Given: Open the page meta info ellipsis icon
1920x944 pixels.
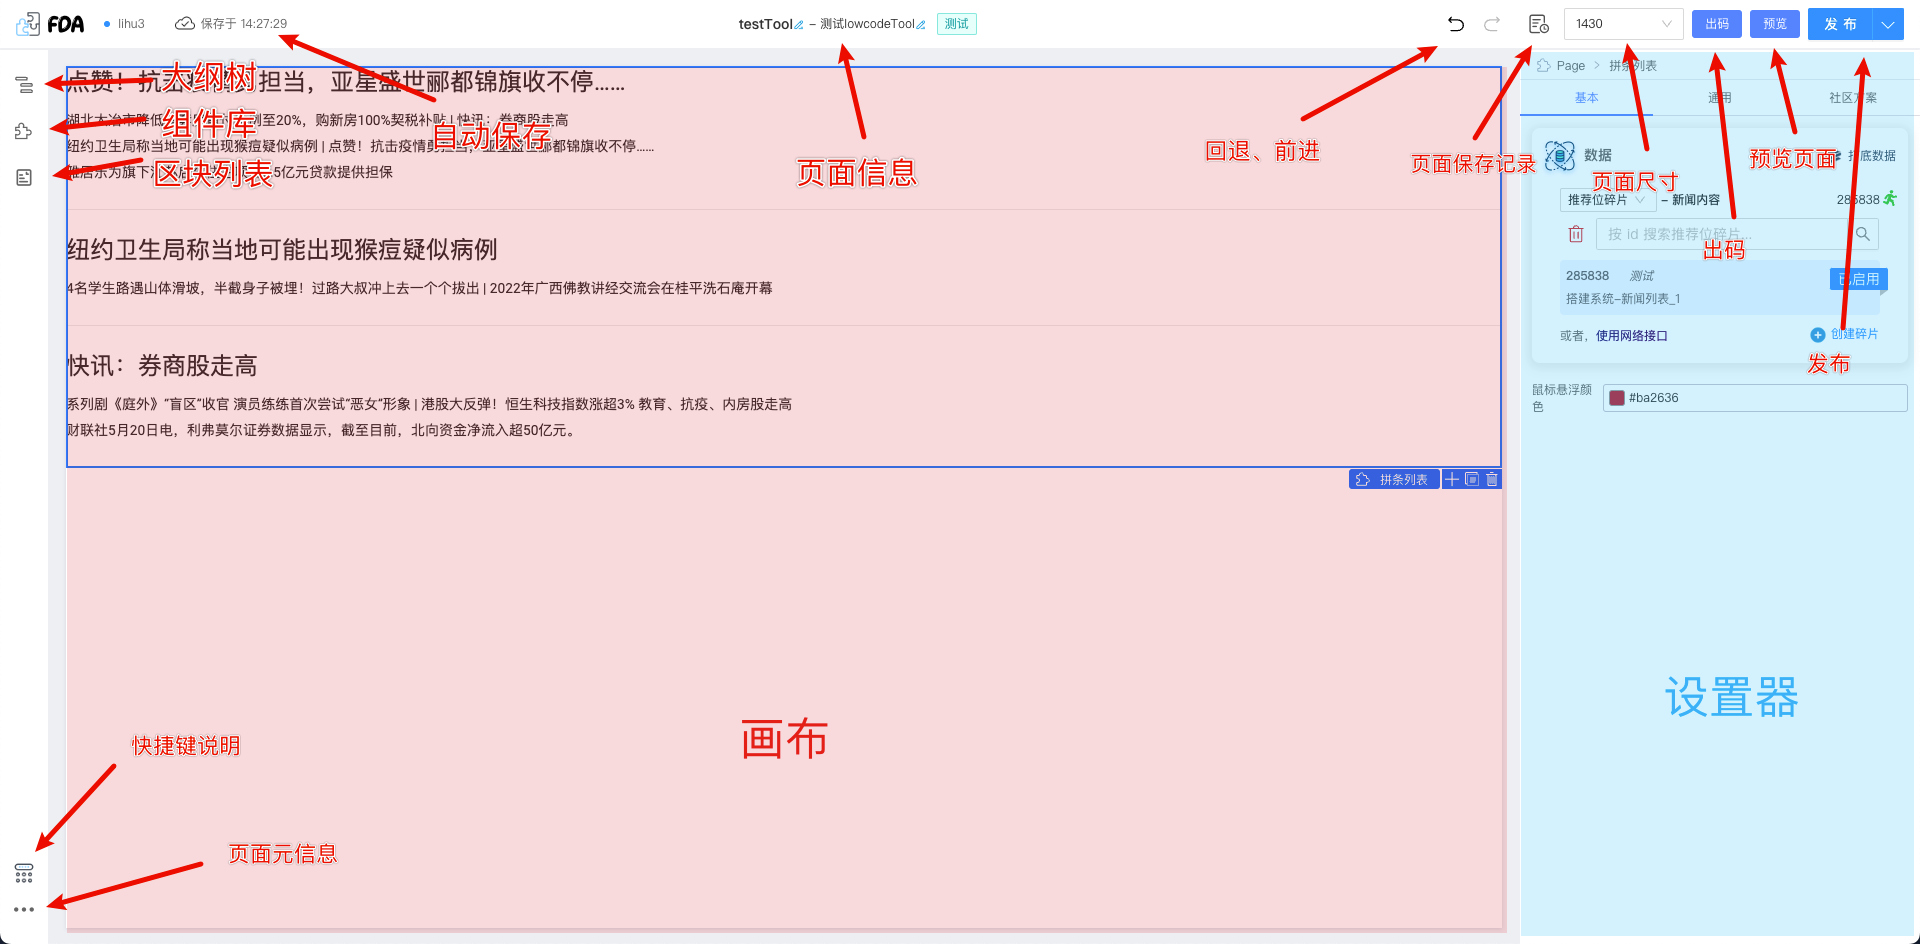Looking at the screenshot, I should (24, 909).
